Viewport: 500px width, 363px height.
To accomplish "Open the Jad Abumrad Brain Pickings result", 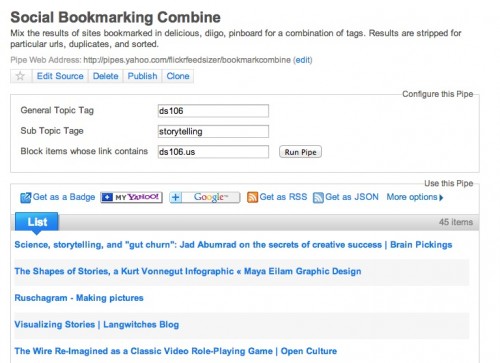I will (x=233, y=245).
